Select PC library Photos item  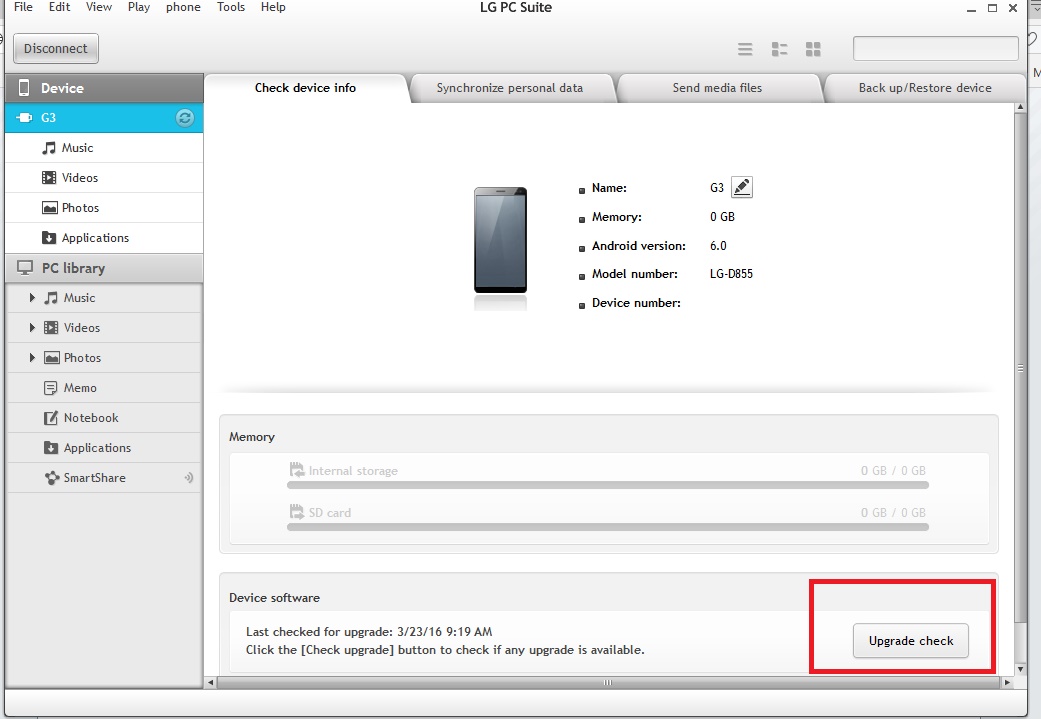[x=104, y=358]
